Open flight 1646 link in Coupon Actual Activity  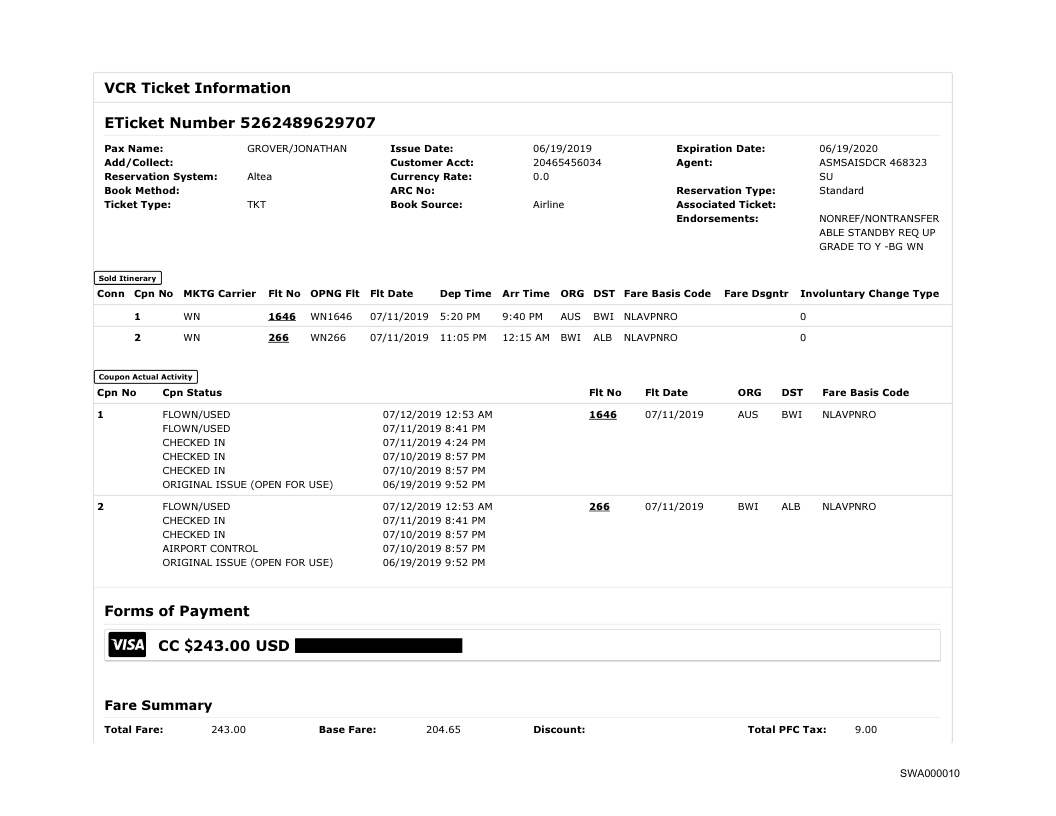click(603, 414)
